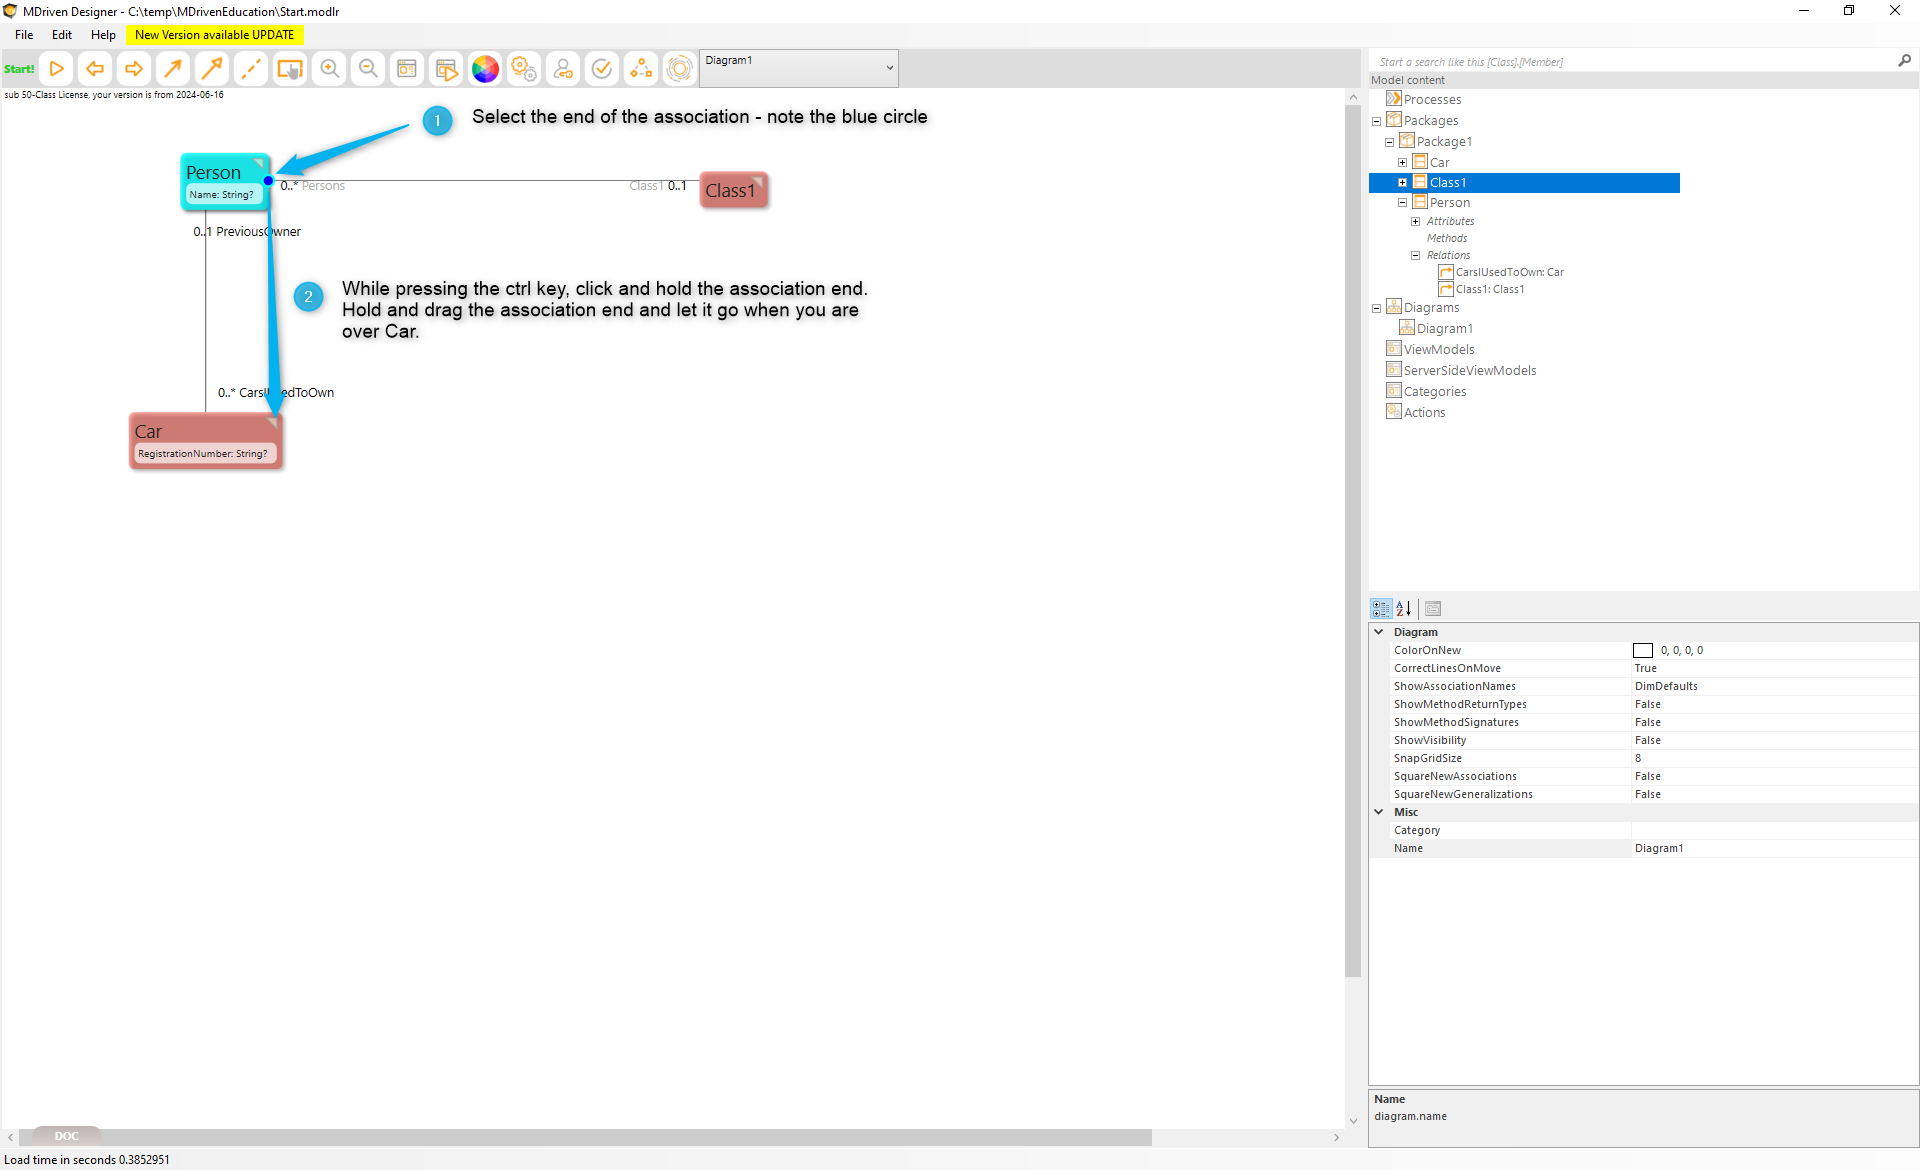Switch property grid to alphabetical sorting
Screen dimensions: 1920x1170
pos(1404,608)
